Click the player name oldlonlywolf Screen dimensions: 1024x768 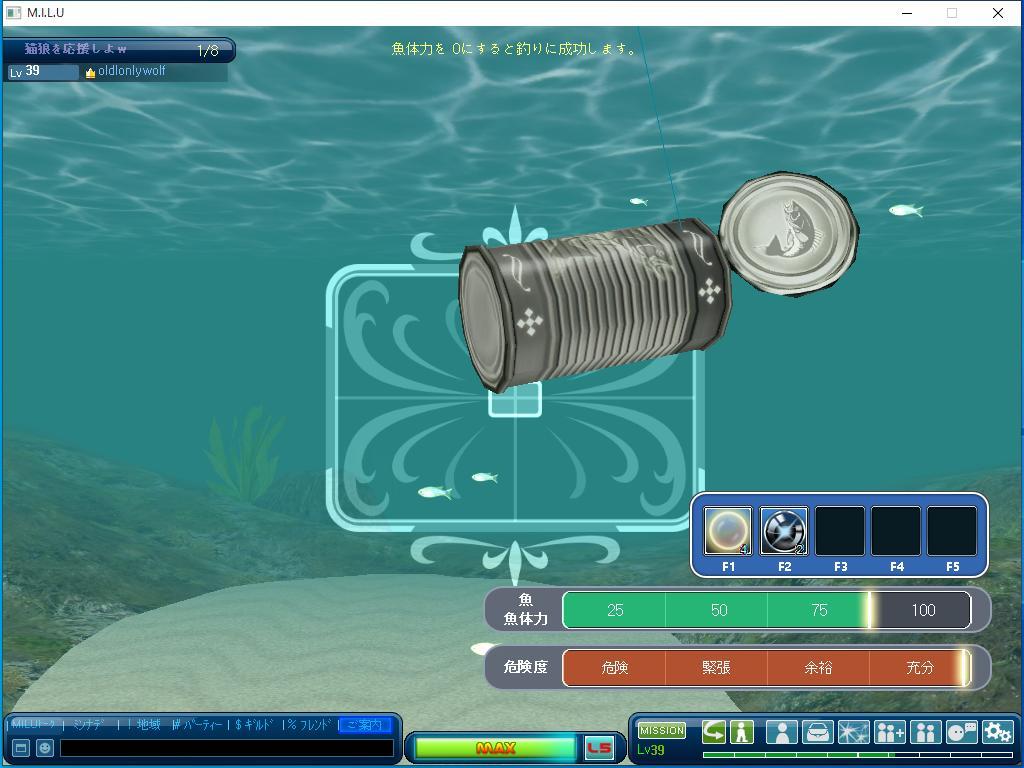pyautogui.click(x=131, y=71)
